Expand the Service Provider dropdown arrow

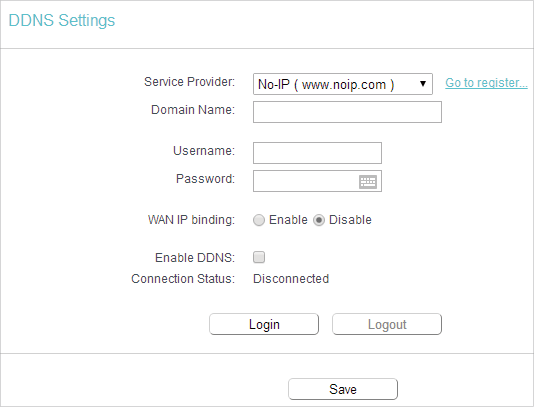[423, 84]
